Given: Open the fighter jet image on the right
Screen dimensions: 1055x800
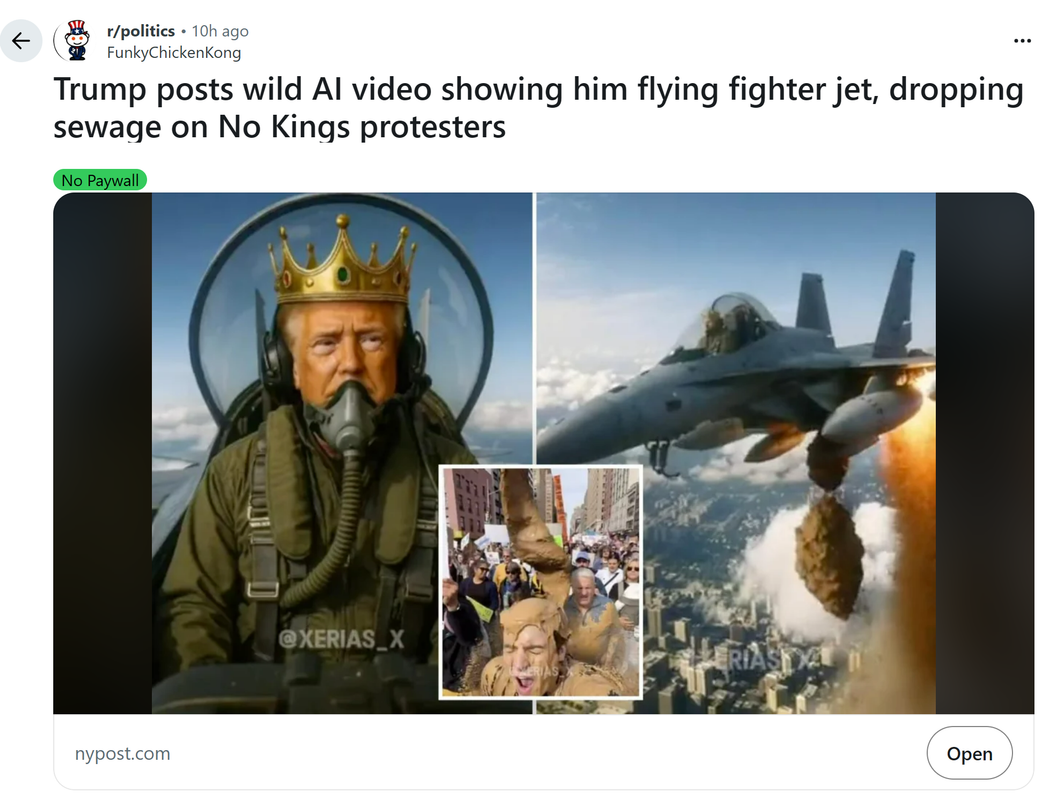Looking at the screenshot, I should point(735,453).
